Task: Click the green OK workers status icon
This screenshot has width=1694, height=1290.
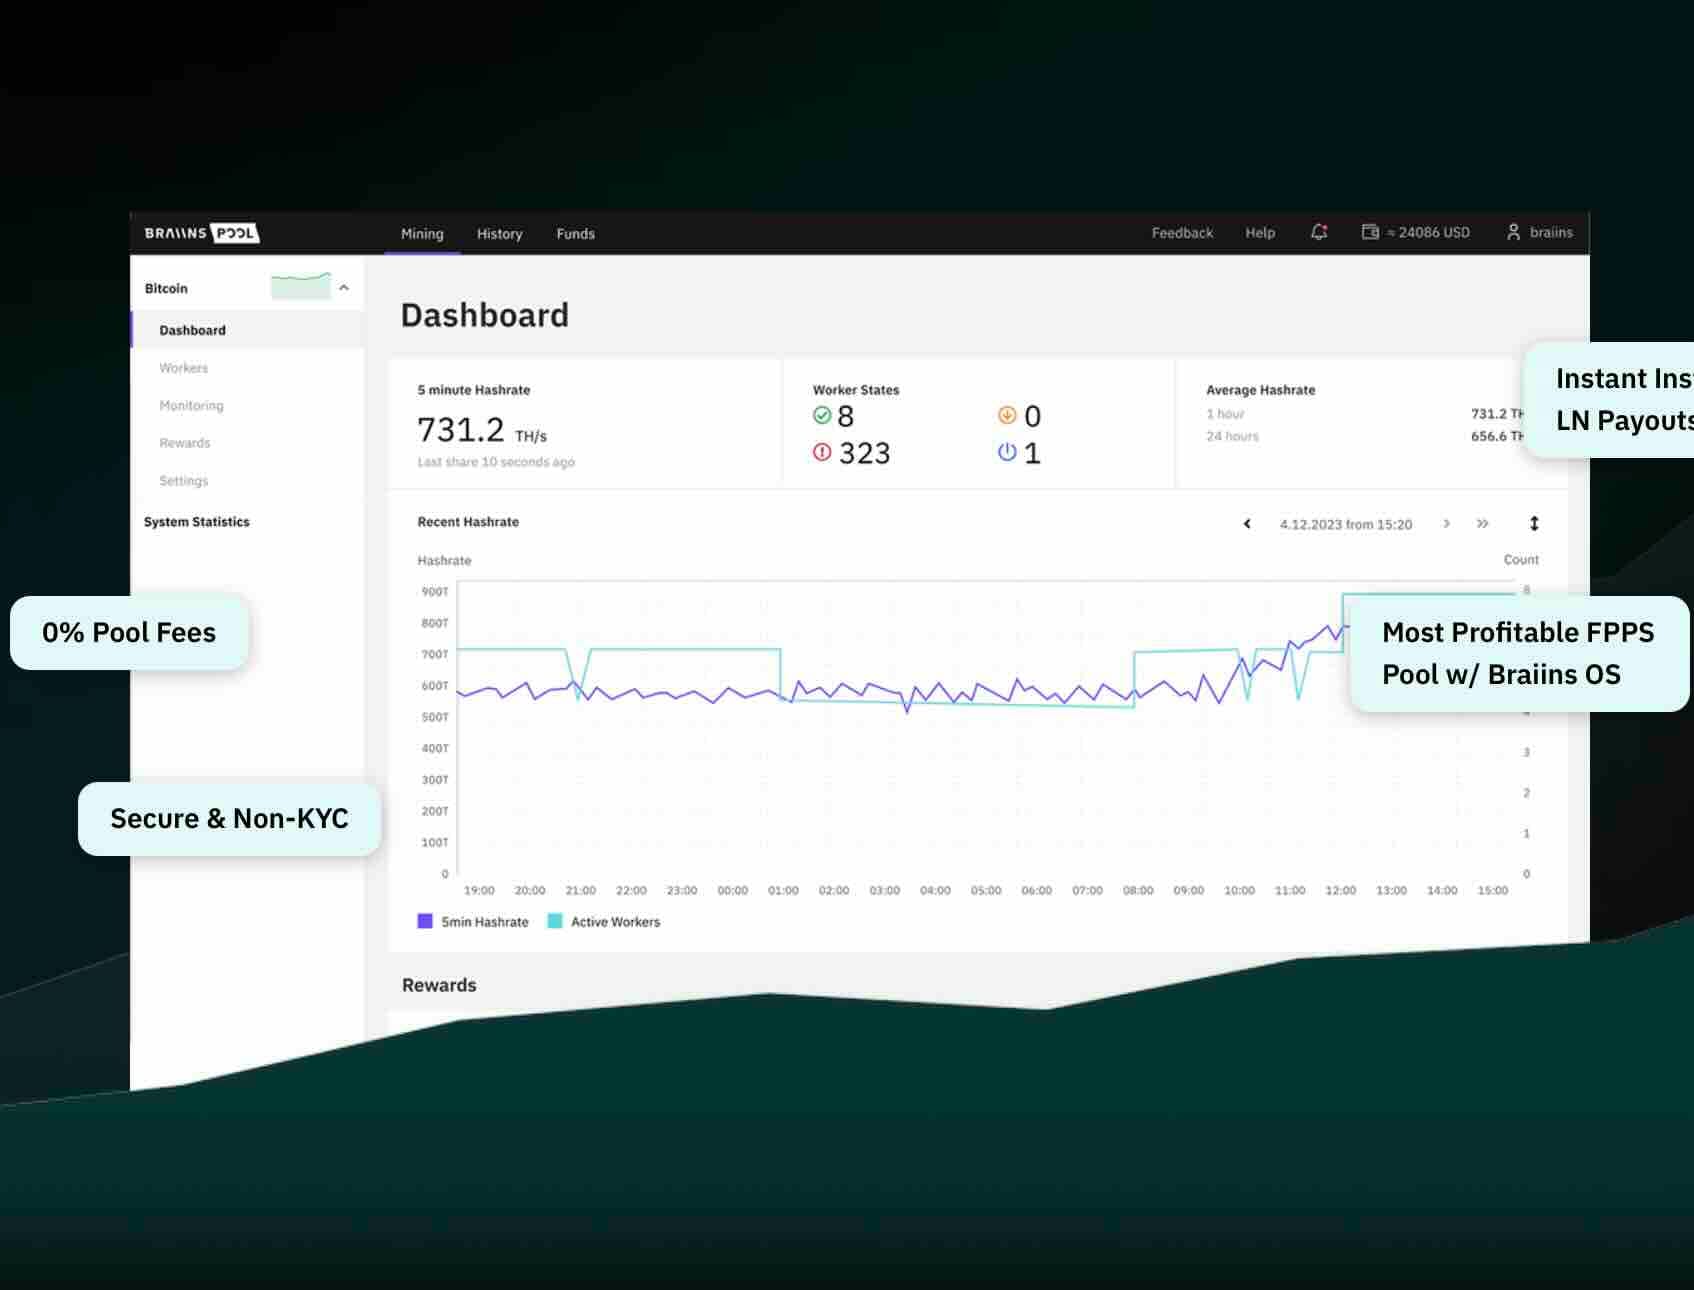Action: click(822, 415)
